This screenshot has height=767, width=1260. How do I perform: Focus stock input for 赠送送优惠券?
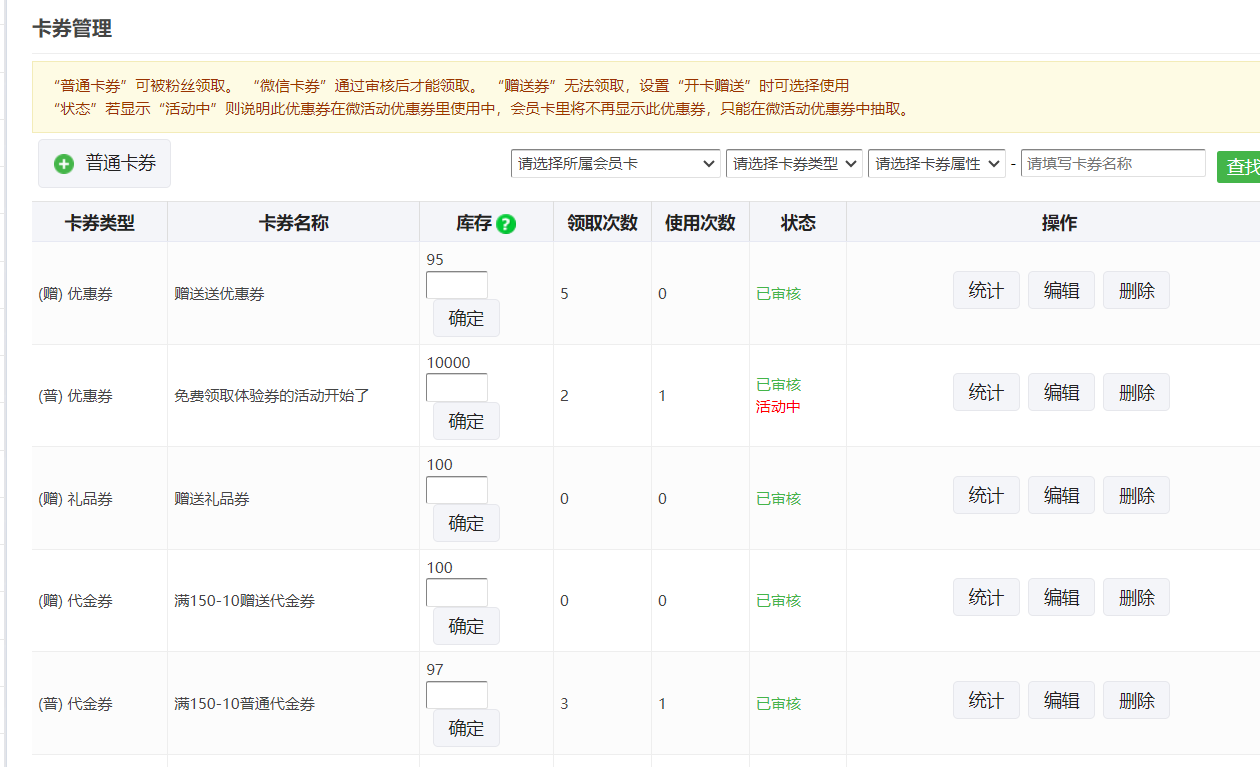coord(457,285)
